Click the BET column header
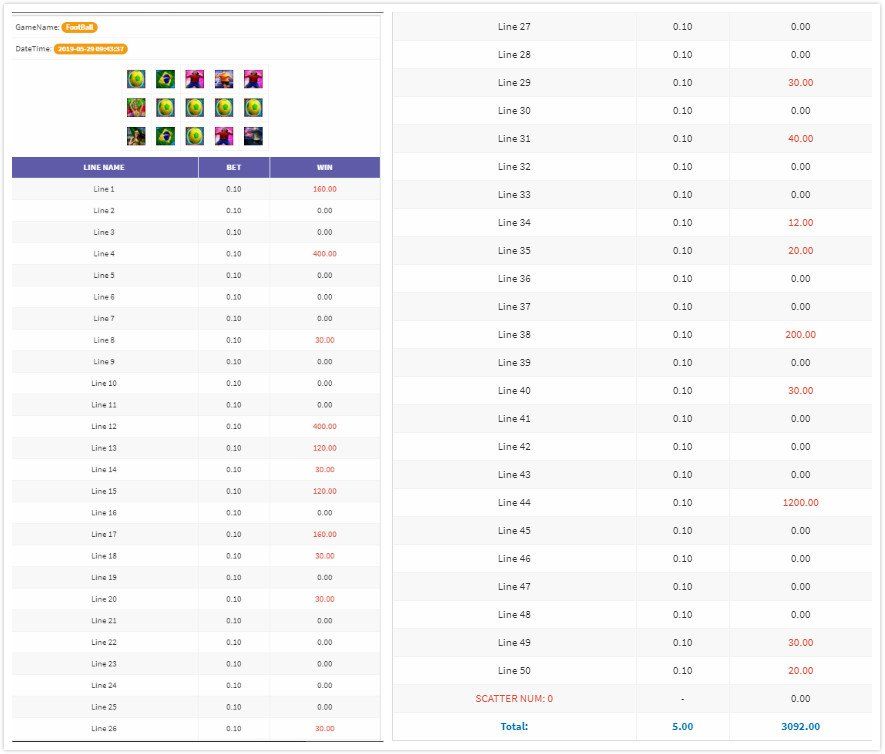885x754 pixels. [234, 168]
